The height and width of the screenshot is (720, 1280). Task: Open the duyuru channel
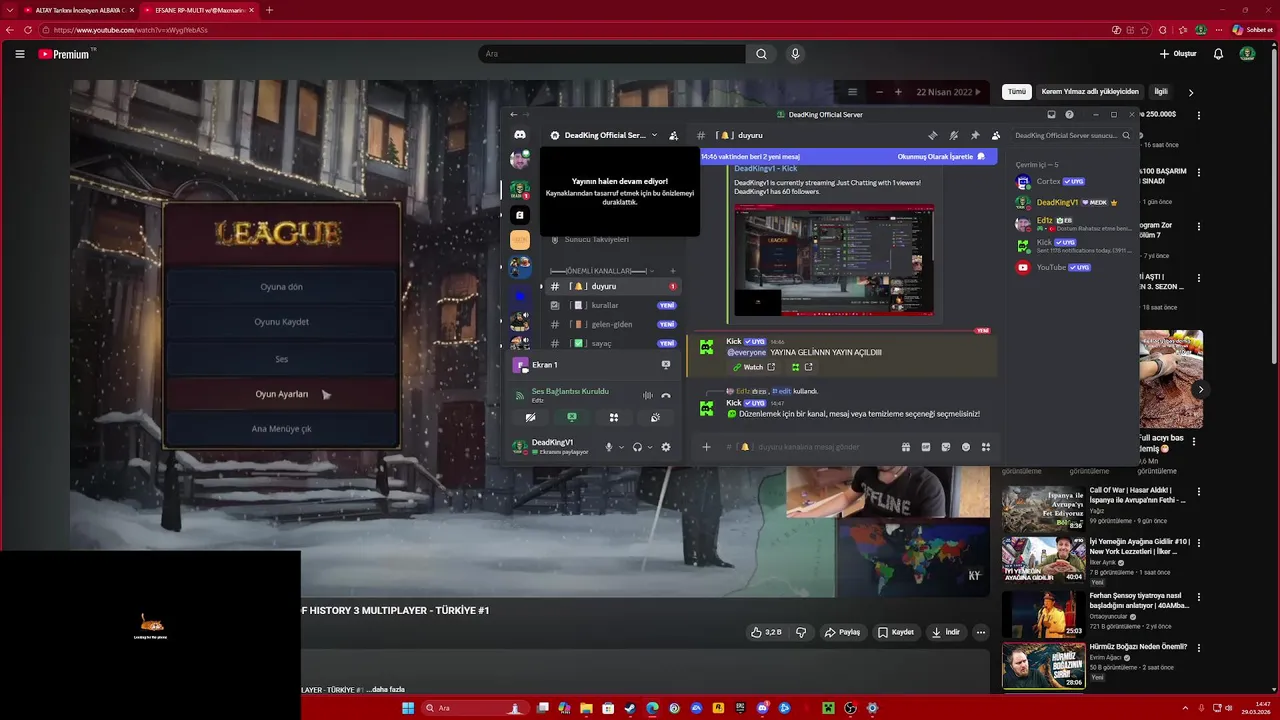pos(613,286)
